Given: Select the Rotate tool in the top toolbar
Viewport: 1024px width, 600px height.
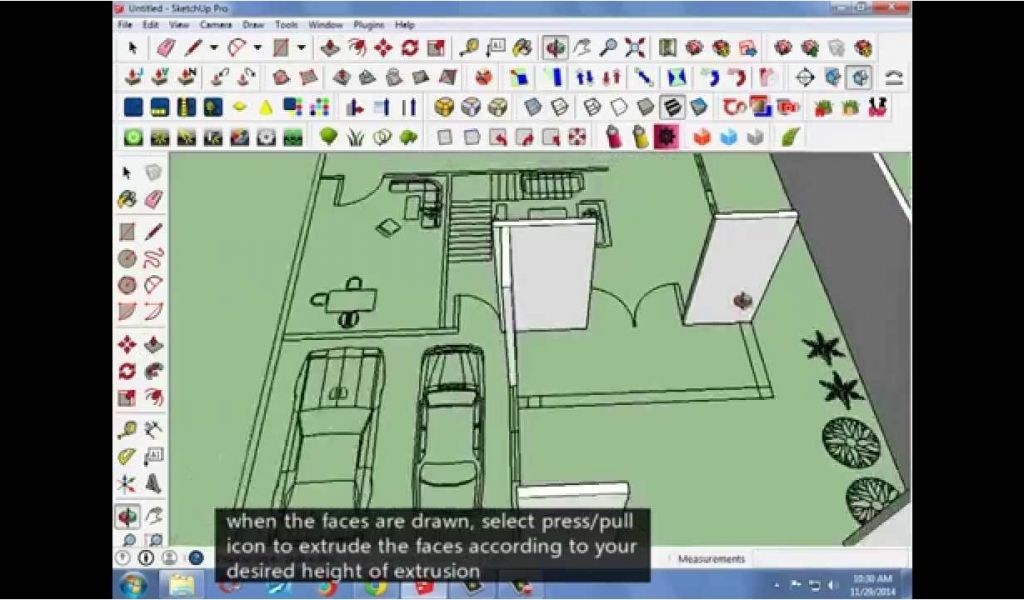Looking at the screenshot, I should coord(409,47).
